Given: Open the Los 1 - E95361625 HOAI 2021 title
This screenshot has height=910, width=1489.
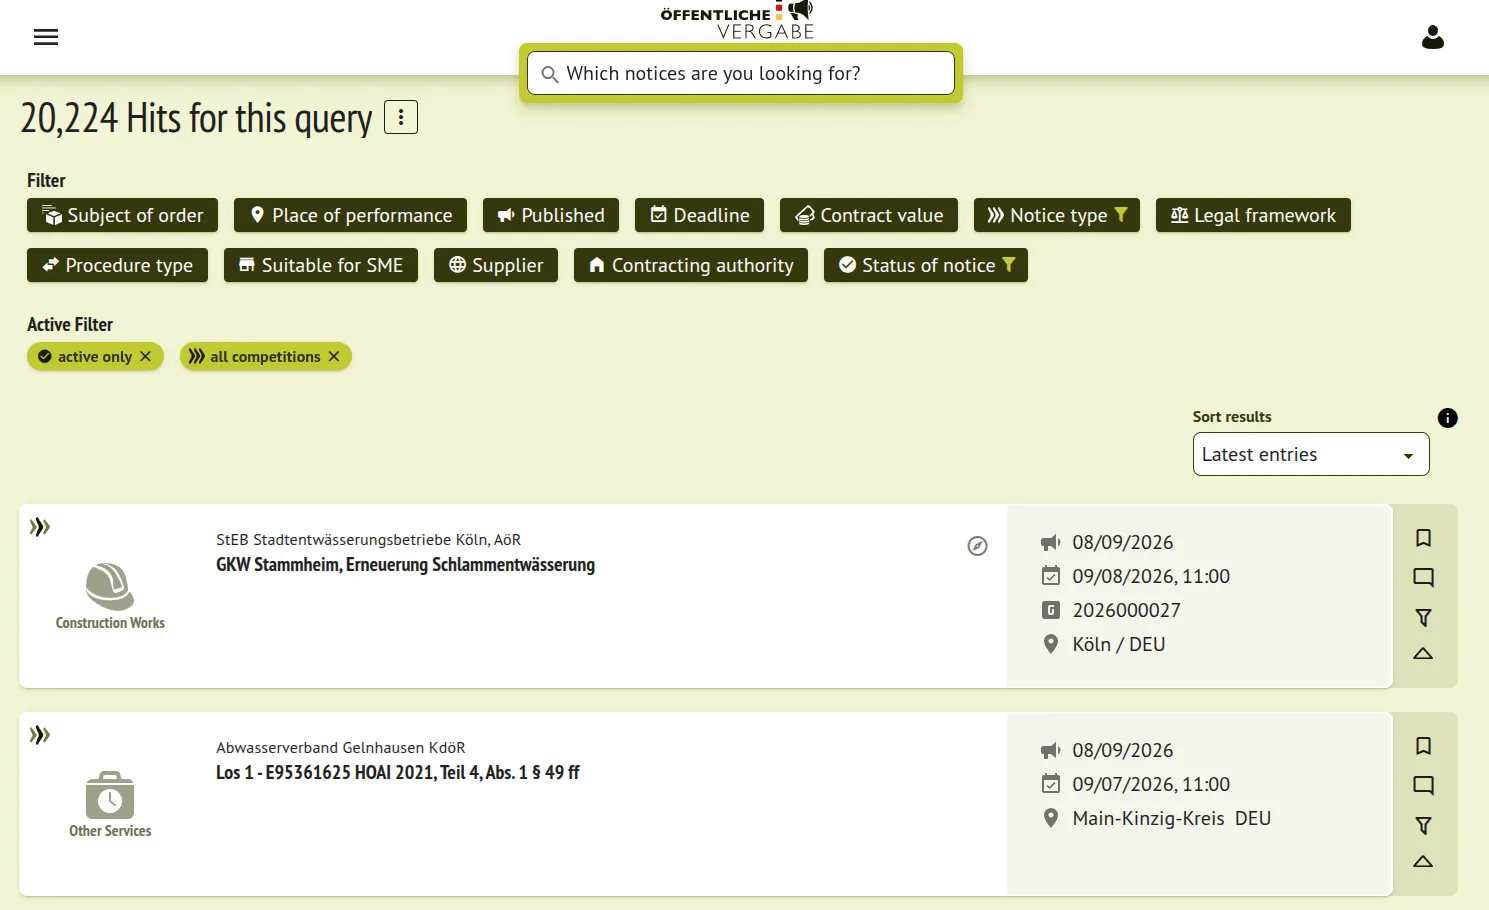Looking at the screenshot, I should 398,773.
